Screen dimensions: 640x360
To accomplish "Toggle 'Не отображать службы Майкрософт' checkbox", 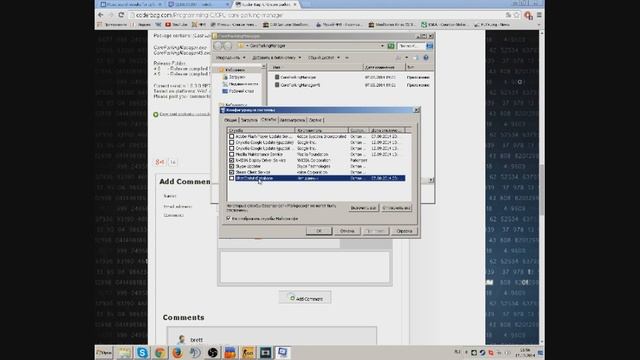I will [x=229, y=219].
